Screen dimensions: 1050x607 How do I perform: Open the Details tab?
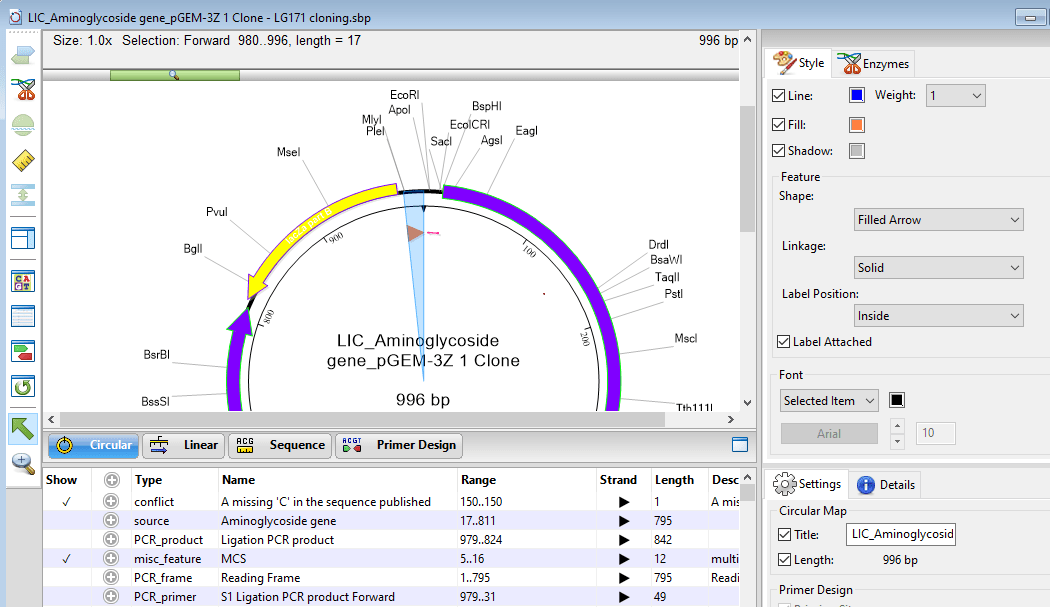pos(885,484)
